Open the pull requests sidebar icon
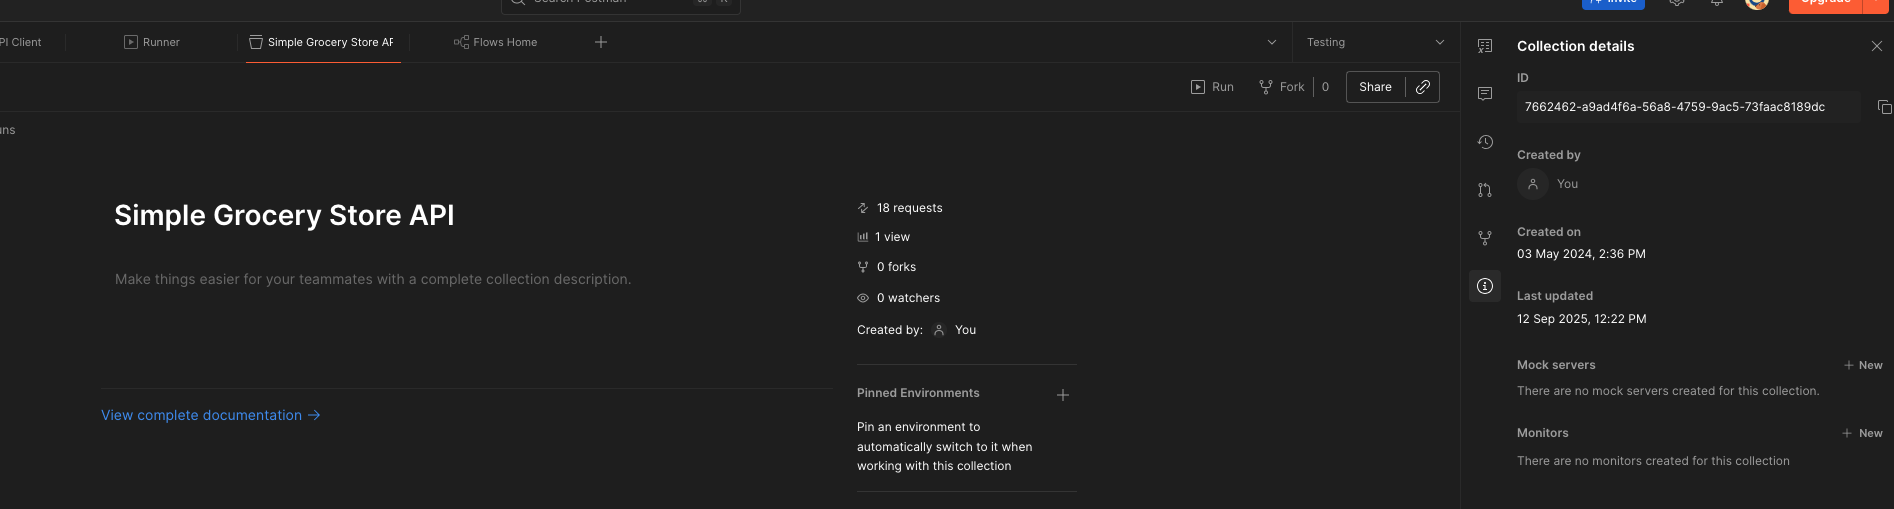 1485,190
